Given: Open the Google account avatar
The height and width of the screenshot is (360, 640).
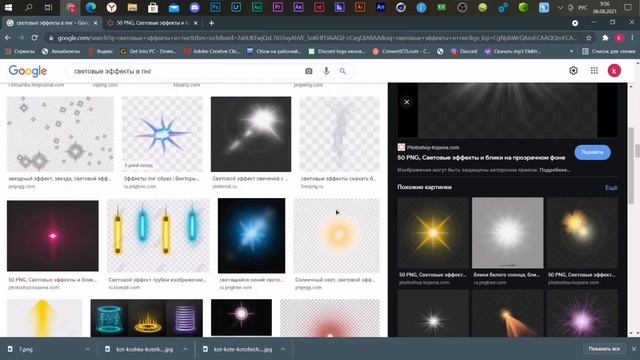Looking at the screenshot, I should pos(614,71).
